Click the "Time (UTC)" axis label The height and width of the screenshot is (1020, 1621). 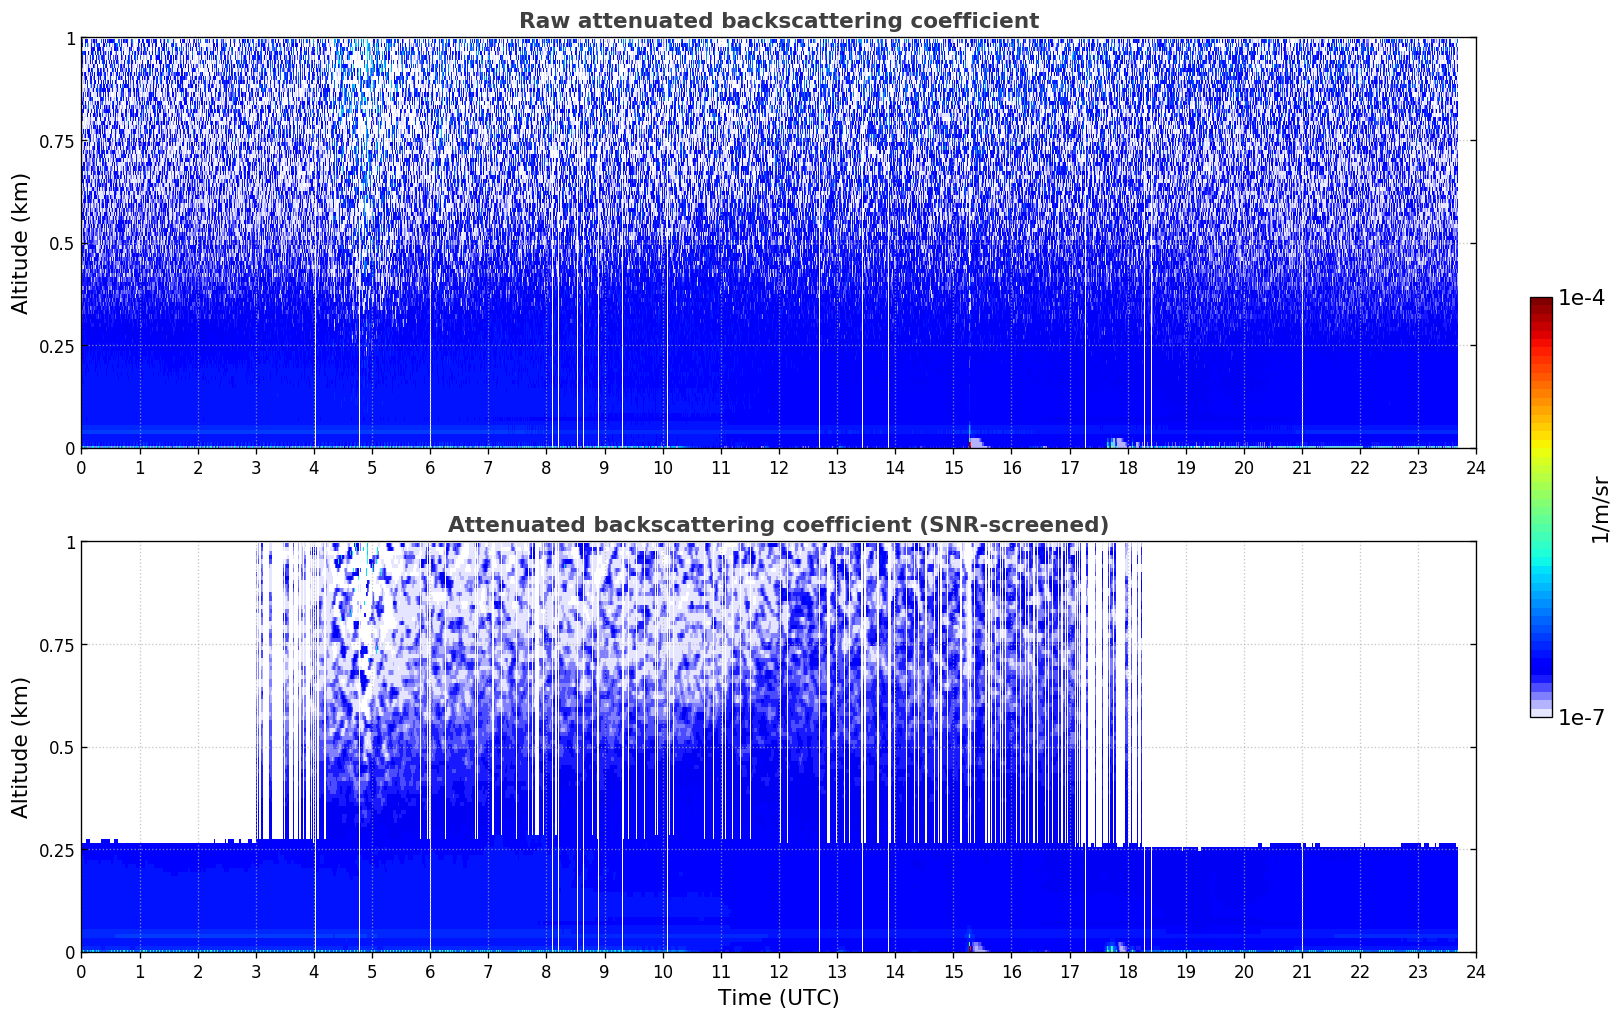tap(778, 997)
